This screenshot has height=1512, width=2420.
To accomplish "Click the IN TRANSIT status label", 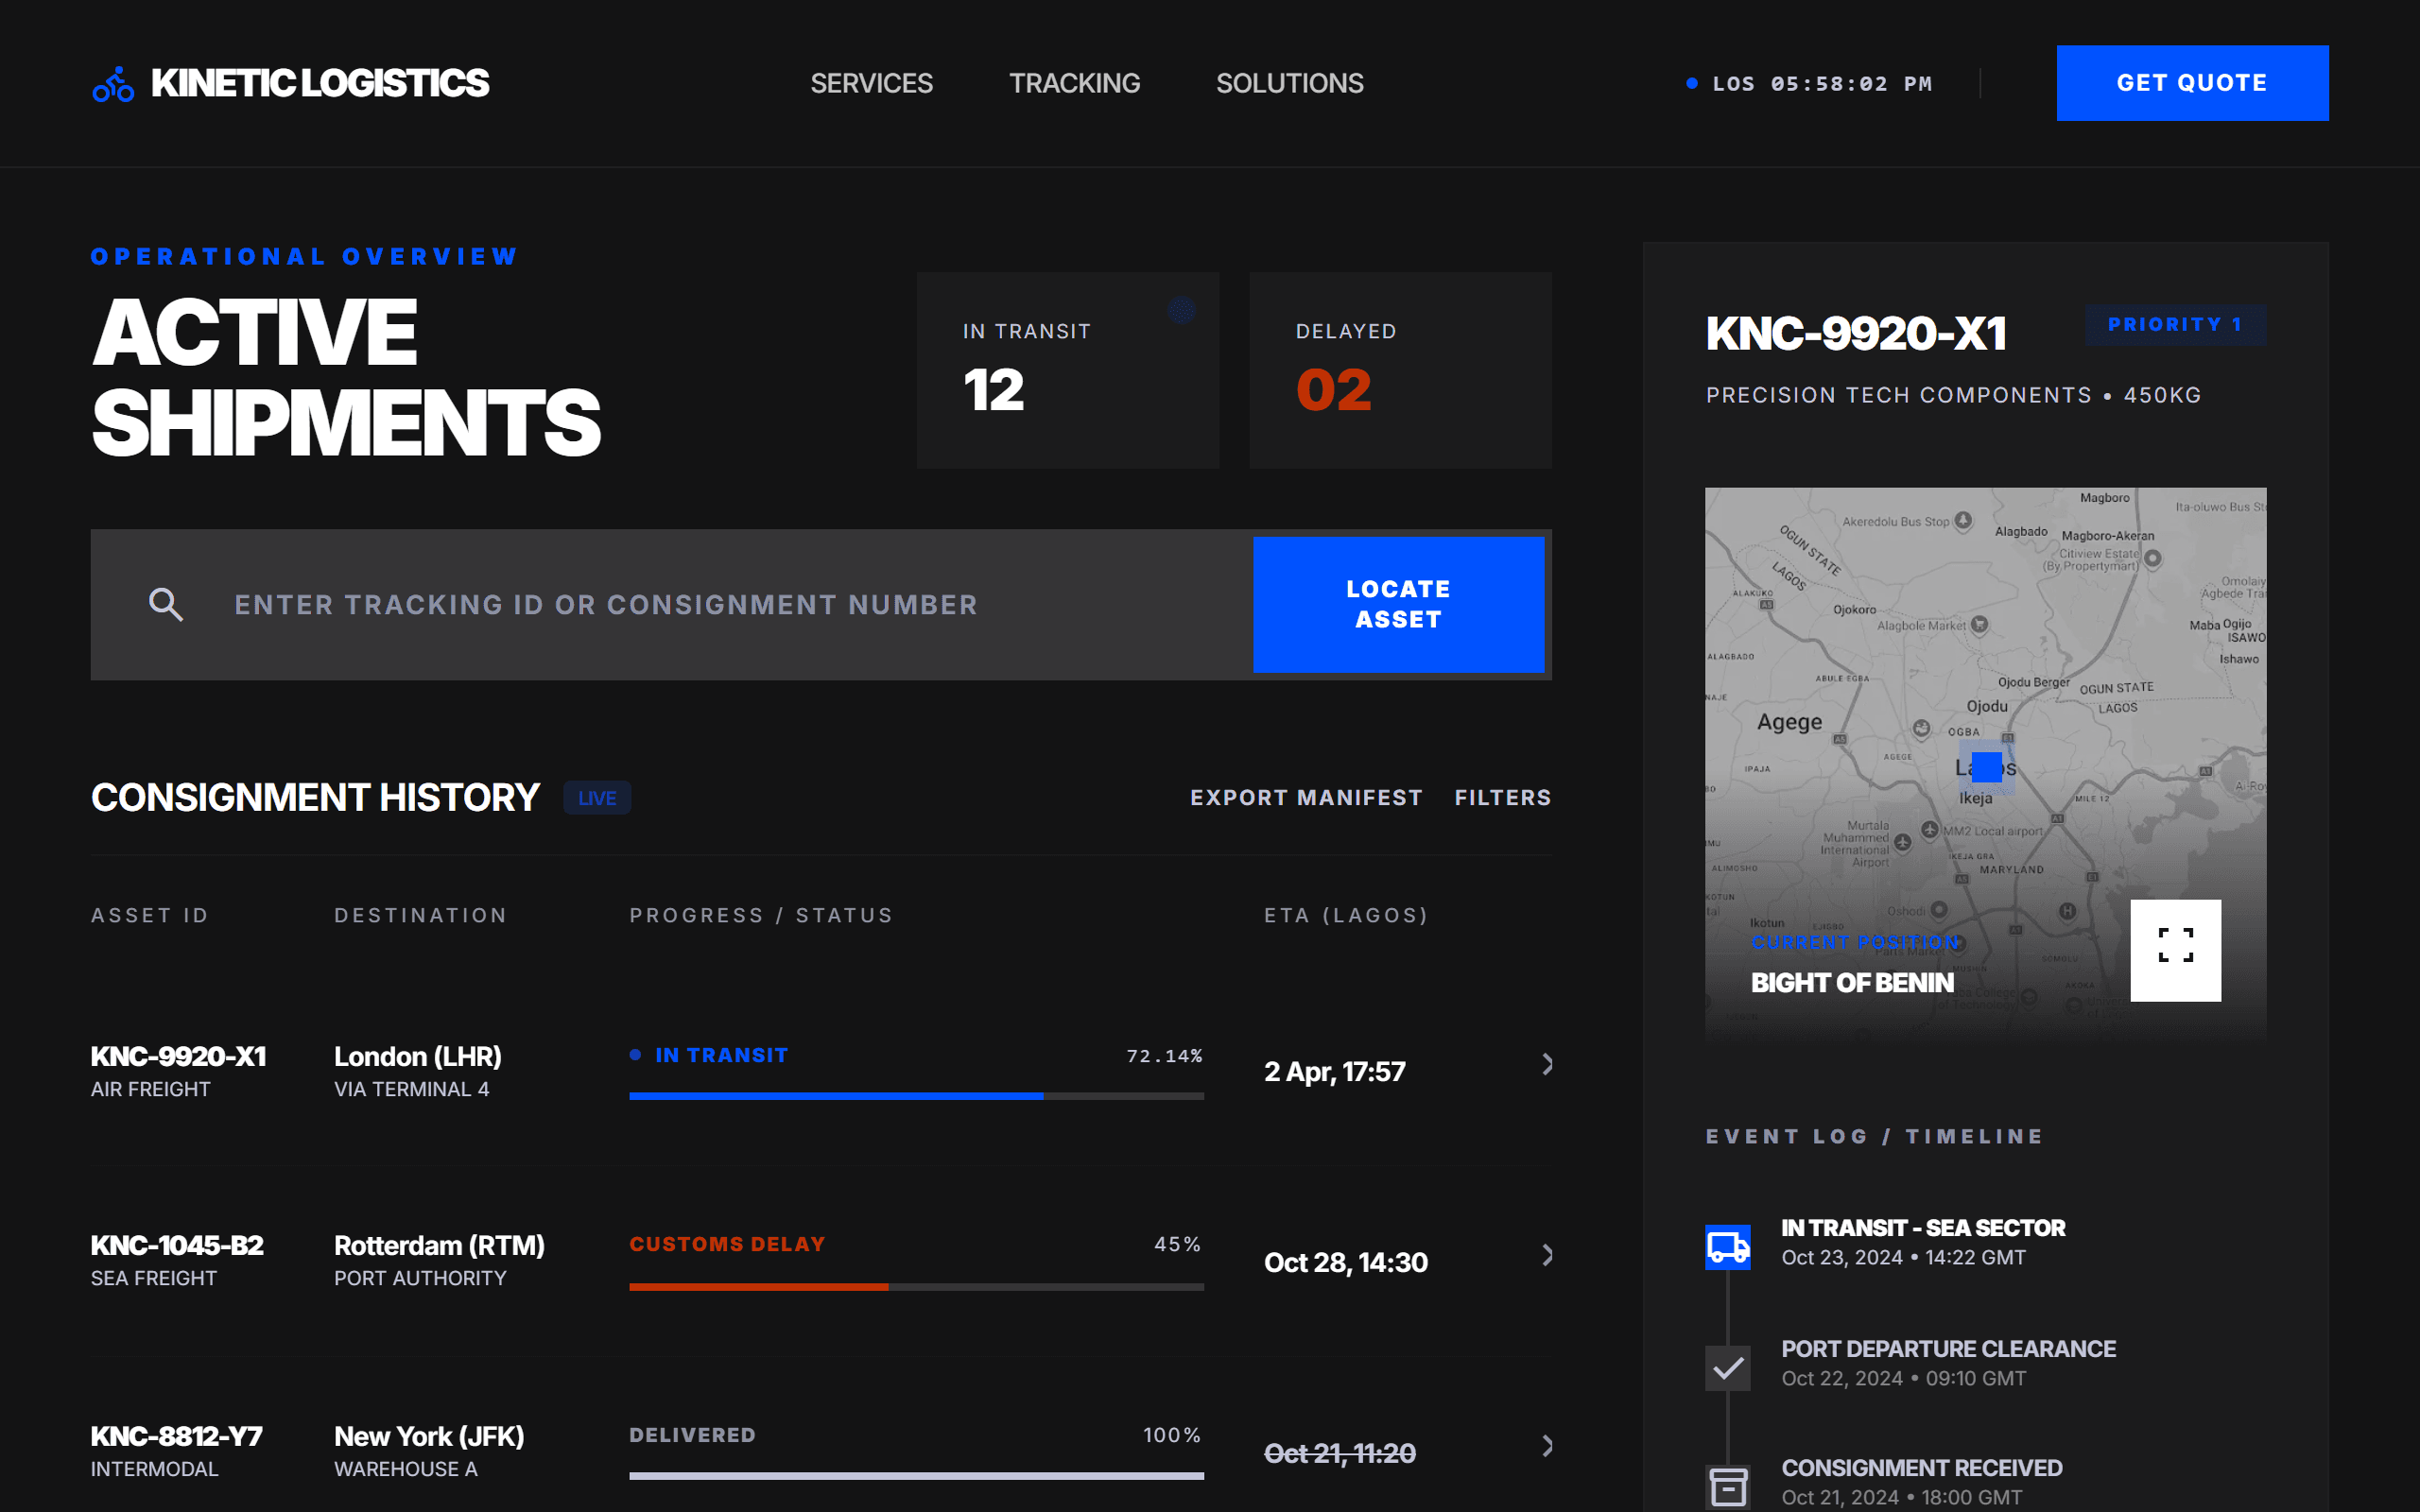I will (x=721, y=1055).
